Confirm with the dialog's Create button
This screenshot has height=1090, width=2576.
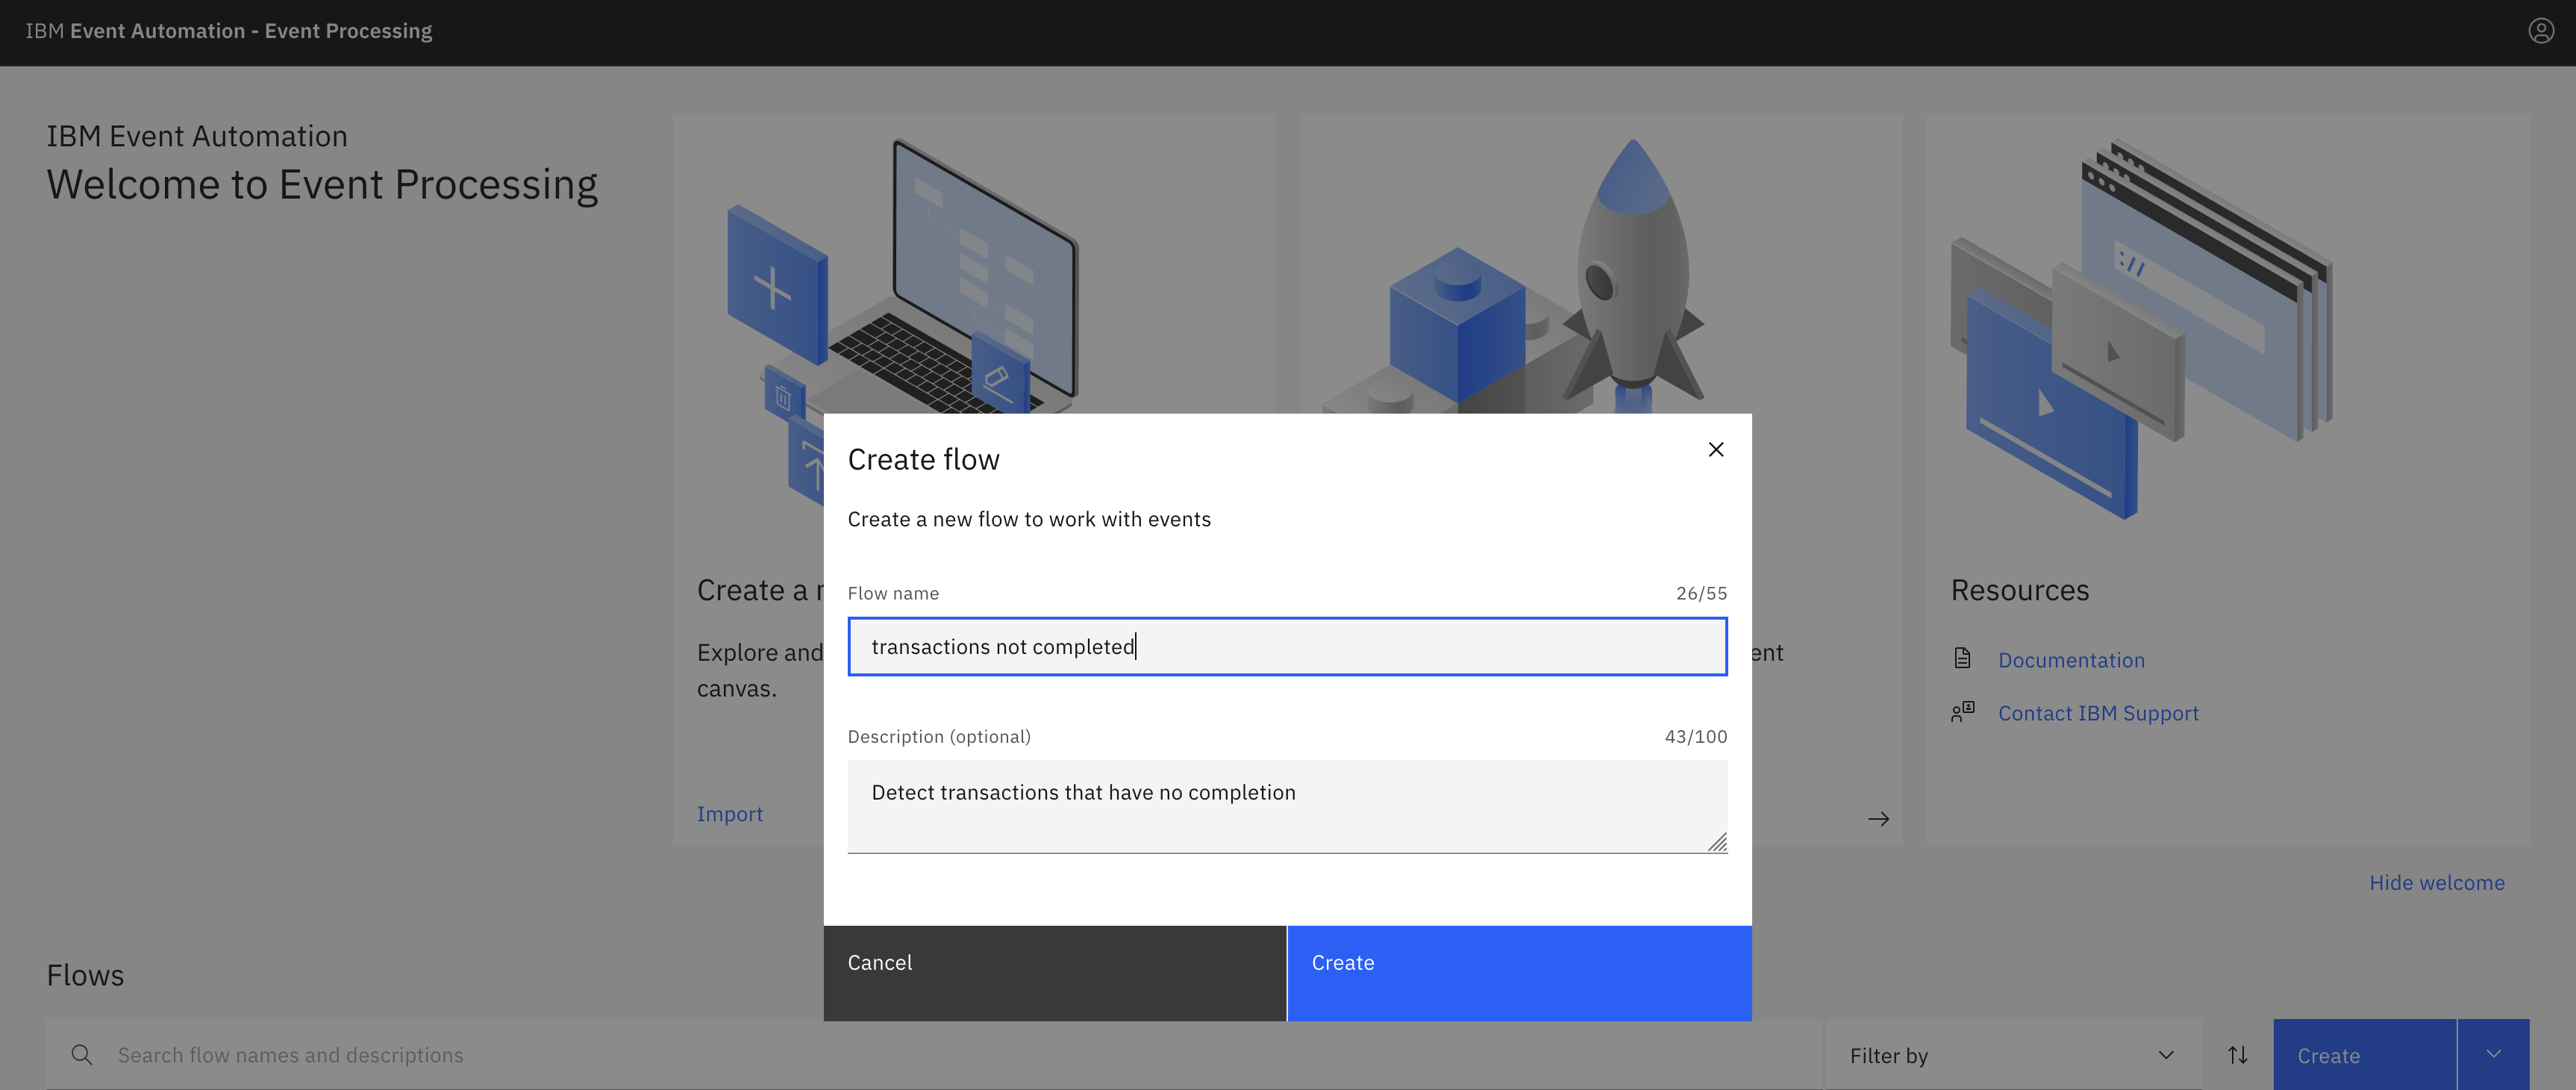(1519, 972)
